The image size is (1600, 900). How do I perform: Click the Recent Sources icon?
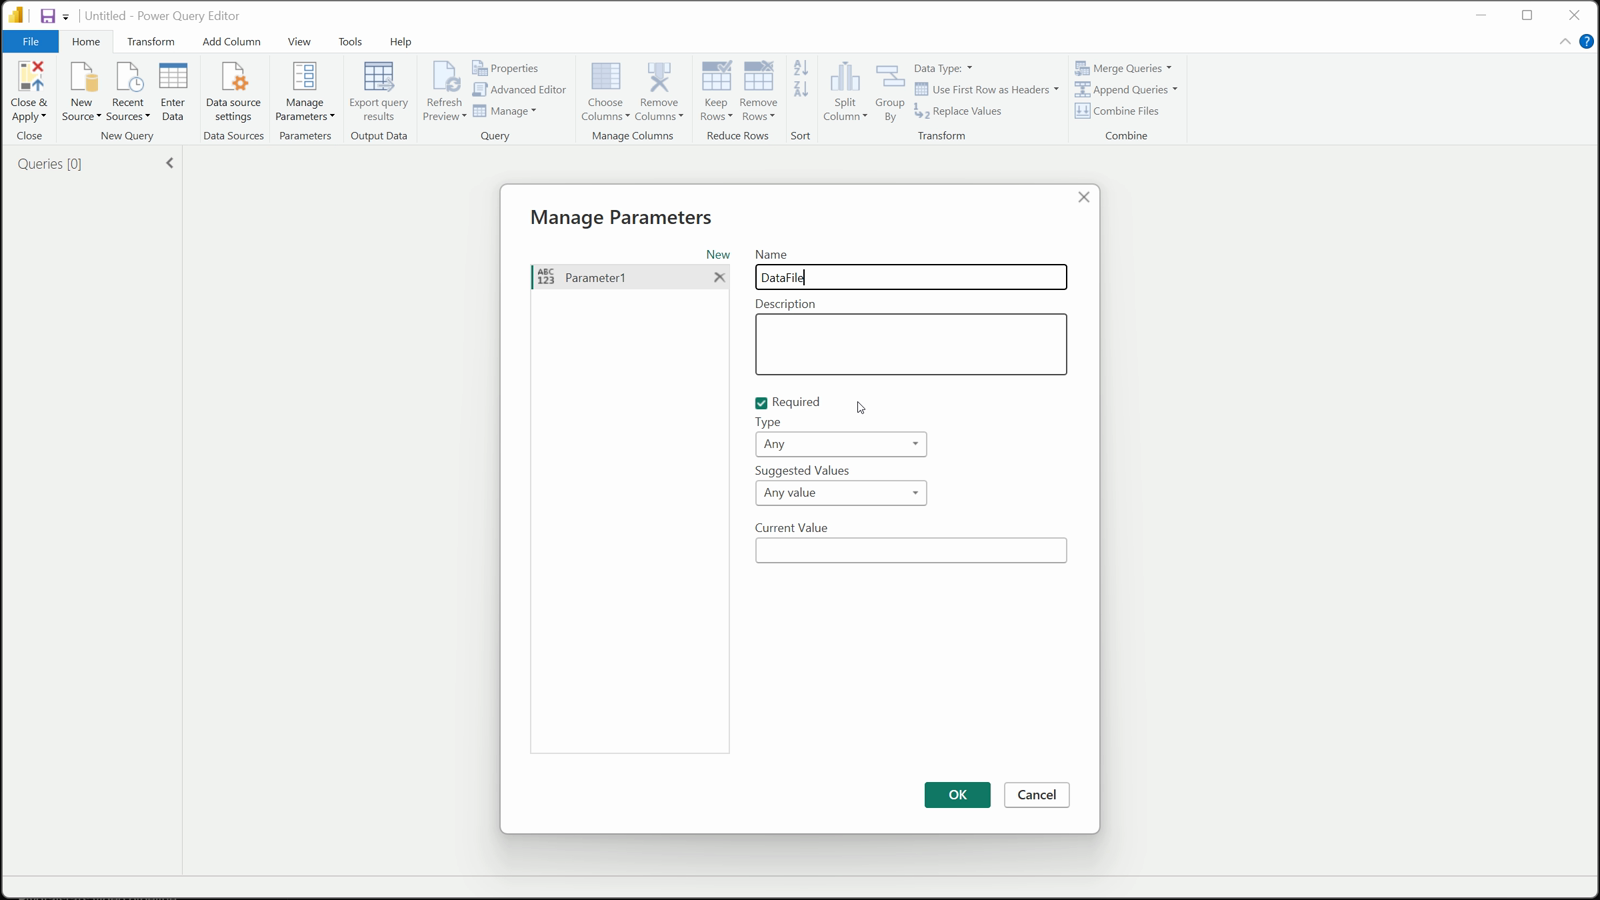coord(128,77)
